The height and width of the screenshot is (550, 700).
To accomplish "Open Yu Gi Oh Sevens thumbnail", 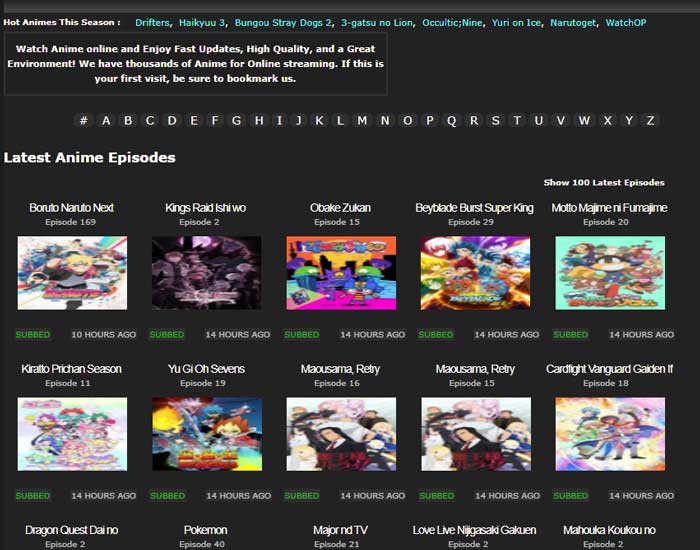I will click(x=207, y=434).
